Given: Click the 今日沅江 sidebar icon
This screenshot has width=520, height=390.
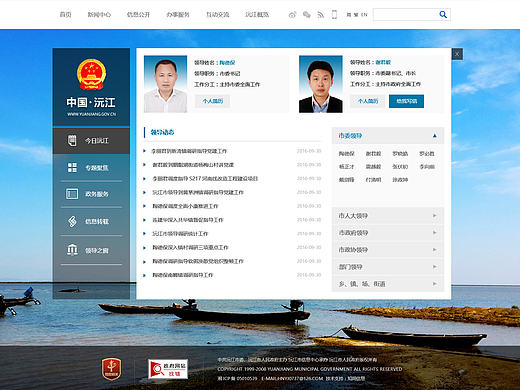Looking at the screenshot, I should click(72, 140).
